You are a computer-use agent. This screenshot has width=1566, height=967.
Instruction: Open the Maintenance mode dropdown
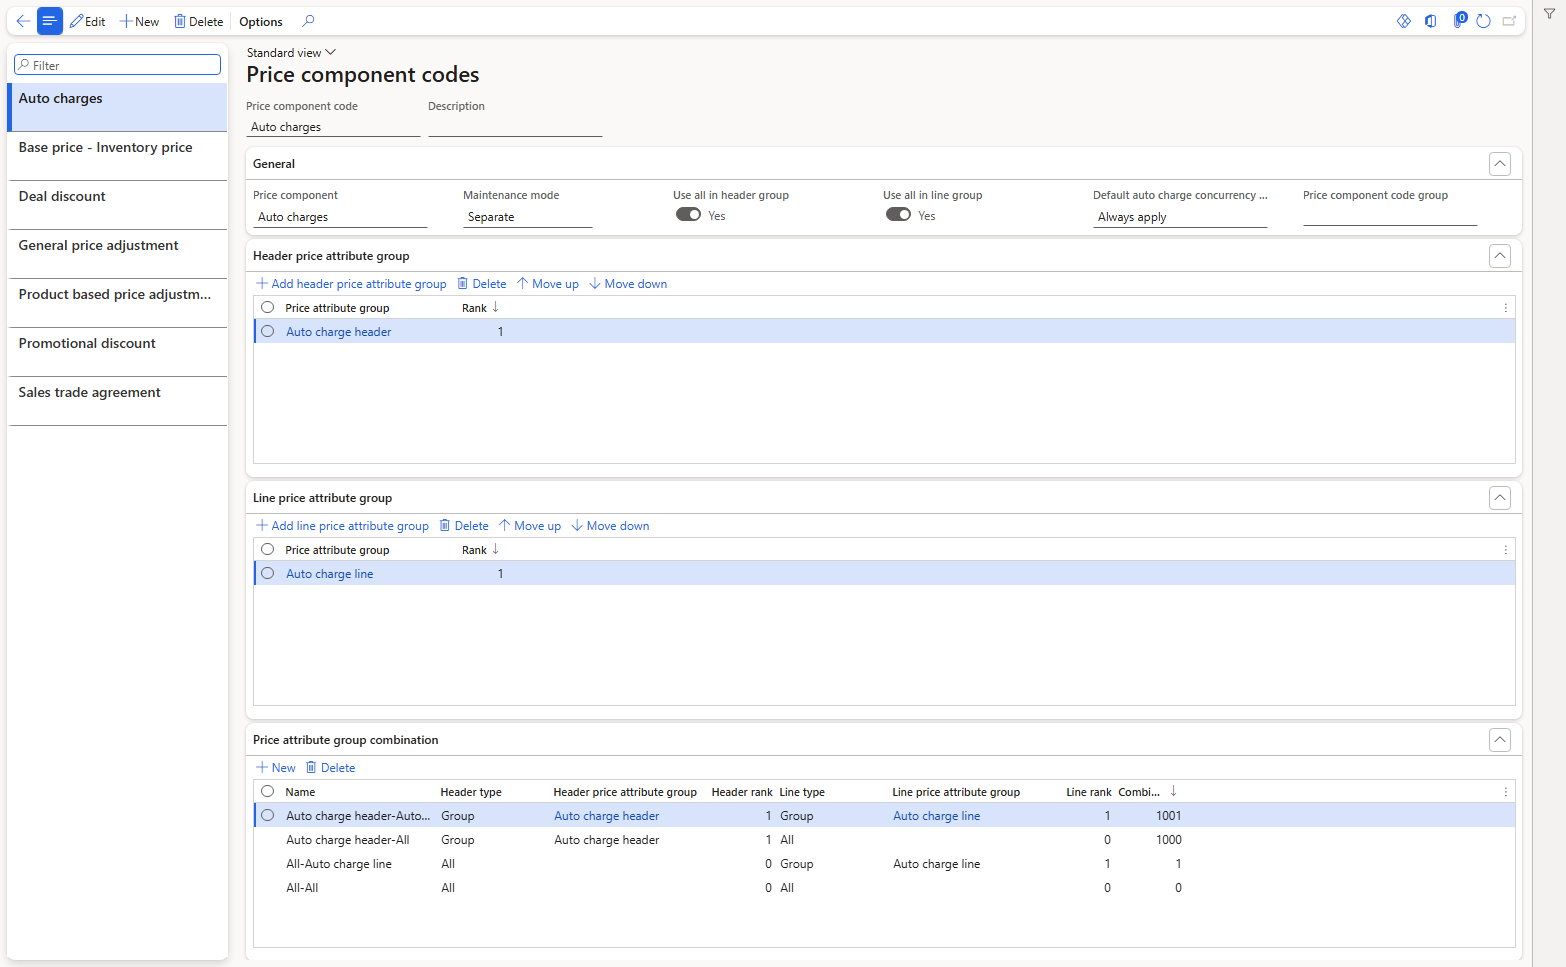coord(528,217)
